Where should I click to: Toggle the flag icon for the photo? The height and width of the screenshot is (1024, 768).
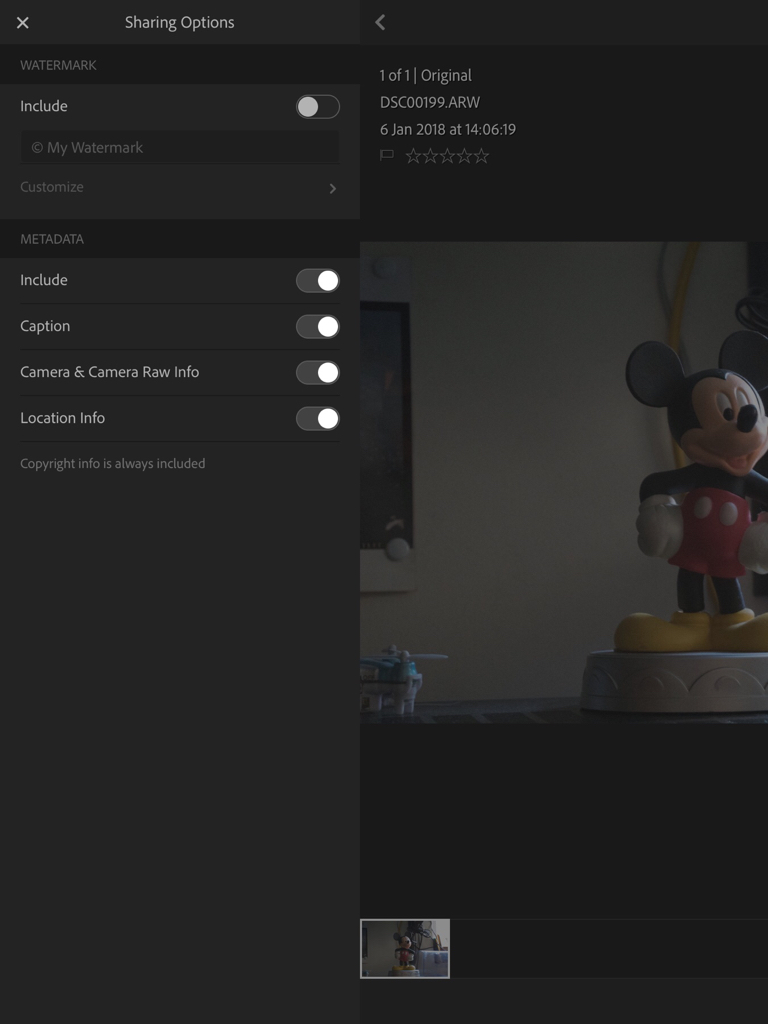[387, 155]
